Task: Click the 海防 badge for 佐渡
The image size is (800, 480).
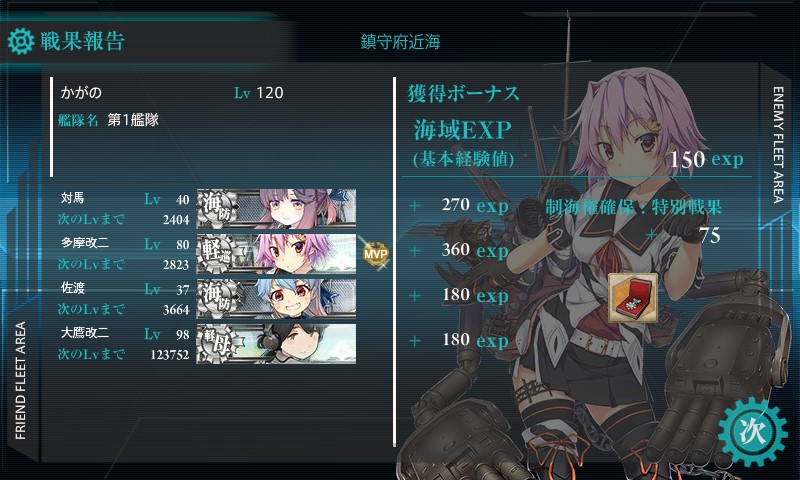Action: [x=218, y=298]
